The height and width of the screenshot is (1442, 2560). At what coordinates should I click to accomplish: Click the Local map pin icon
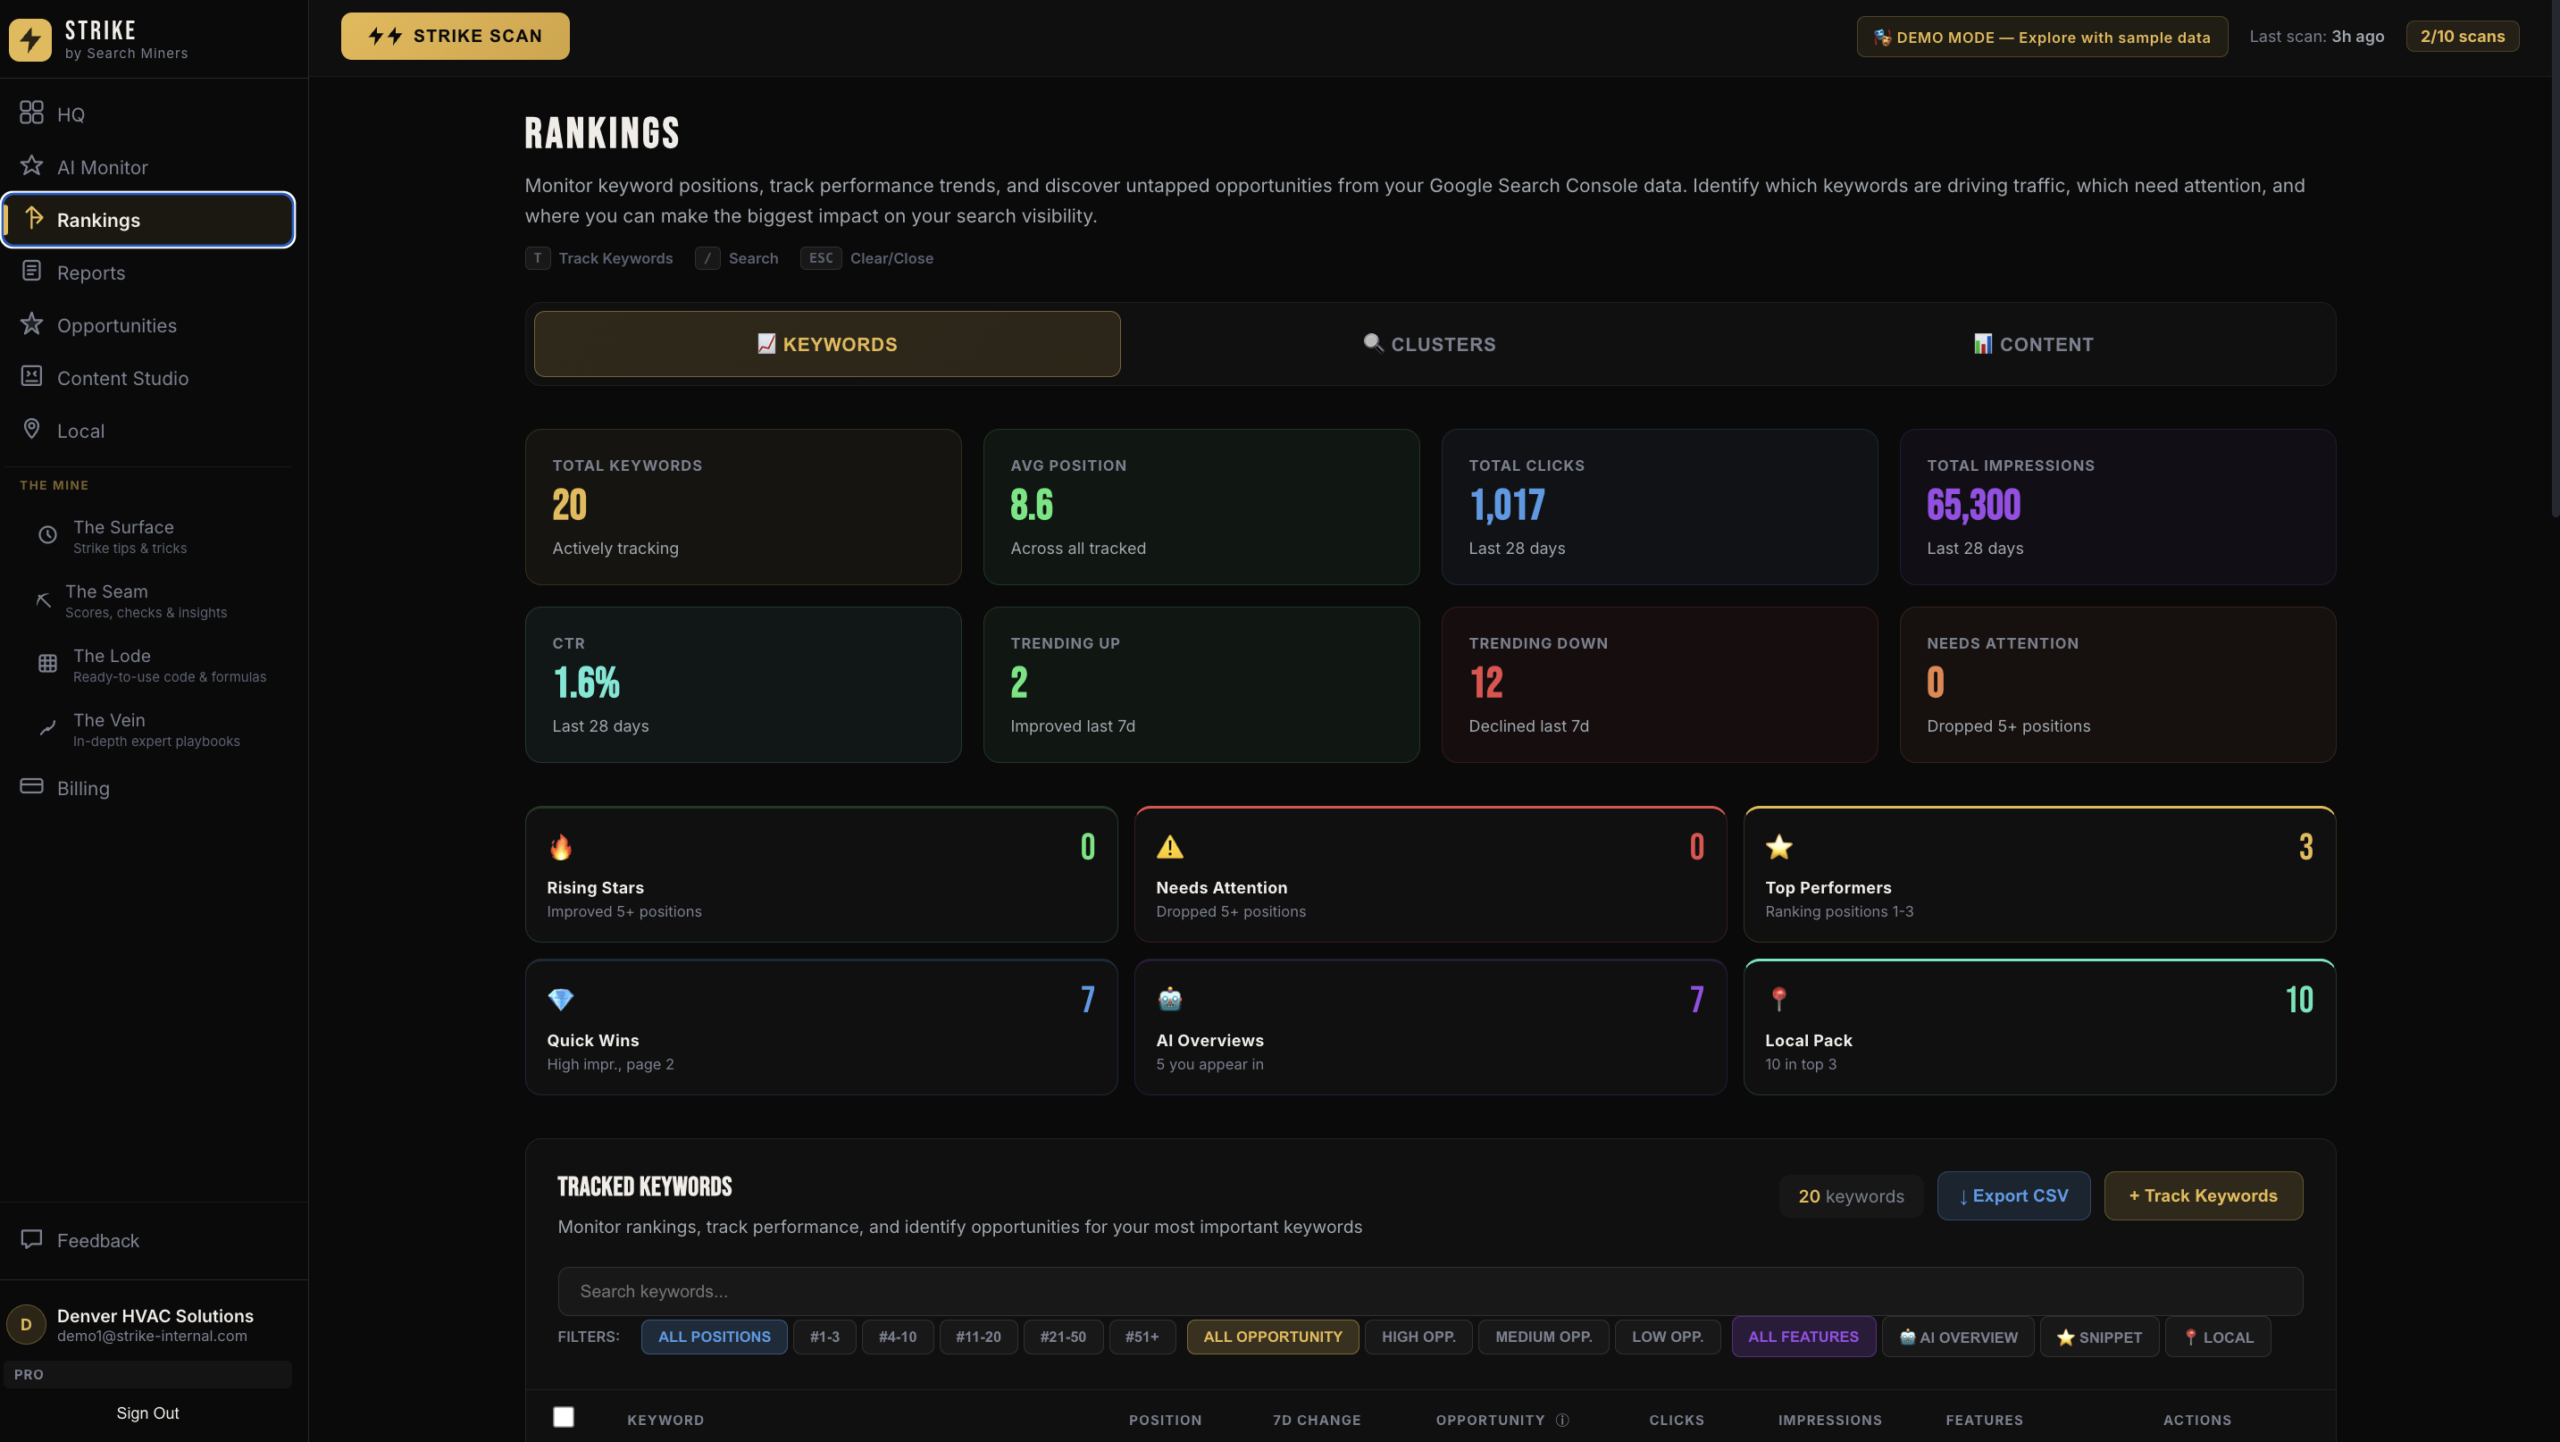31,430
